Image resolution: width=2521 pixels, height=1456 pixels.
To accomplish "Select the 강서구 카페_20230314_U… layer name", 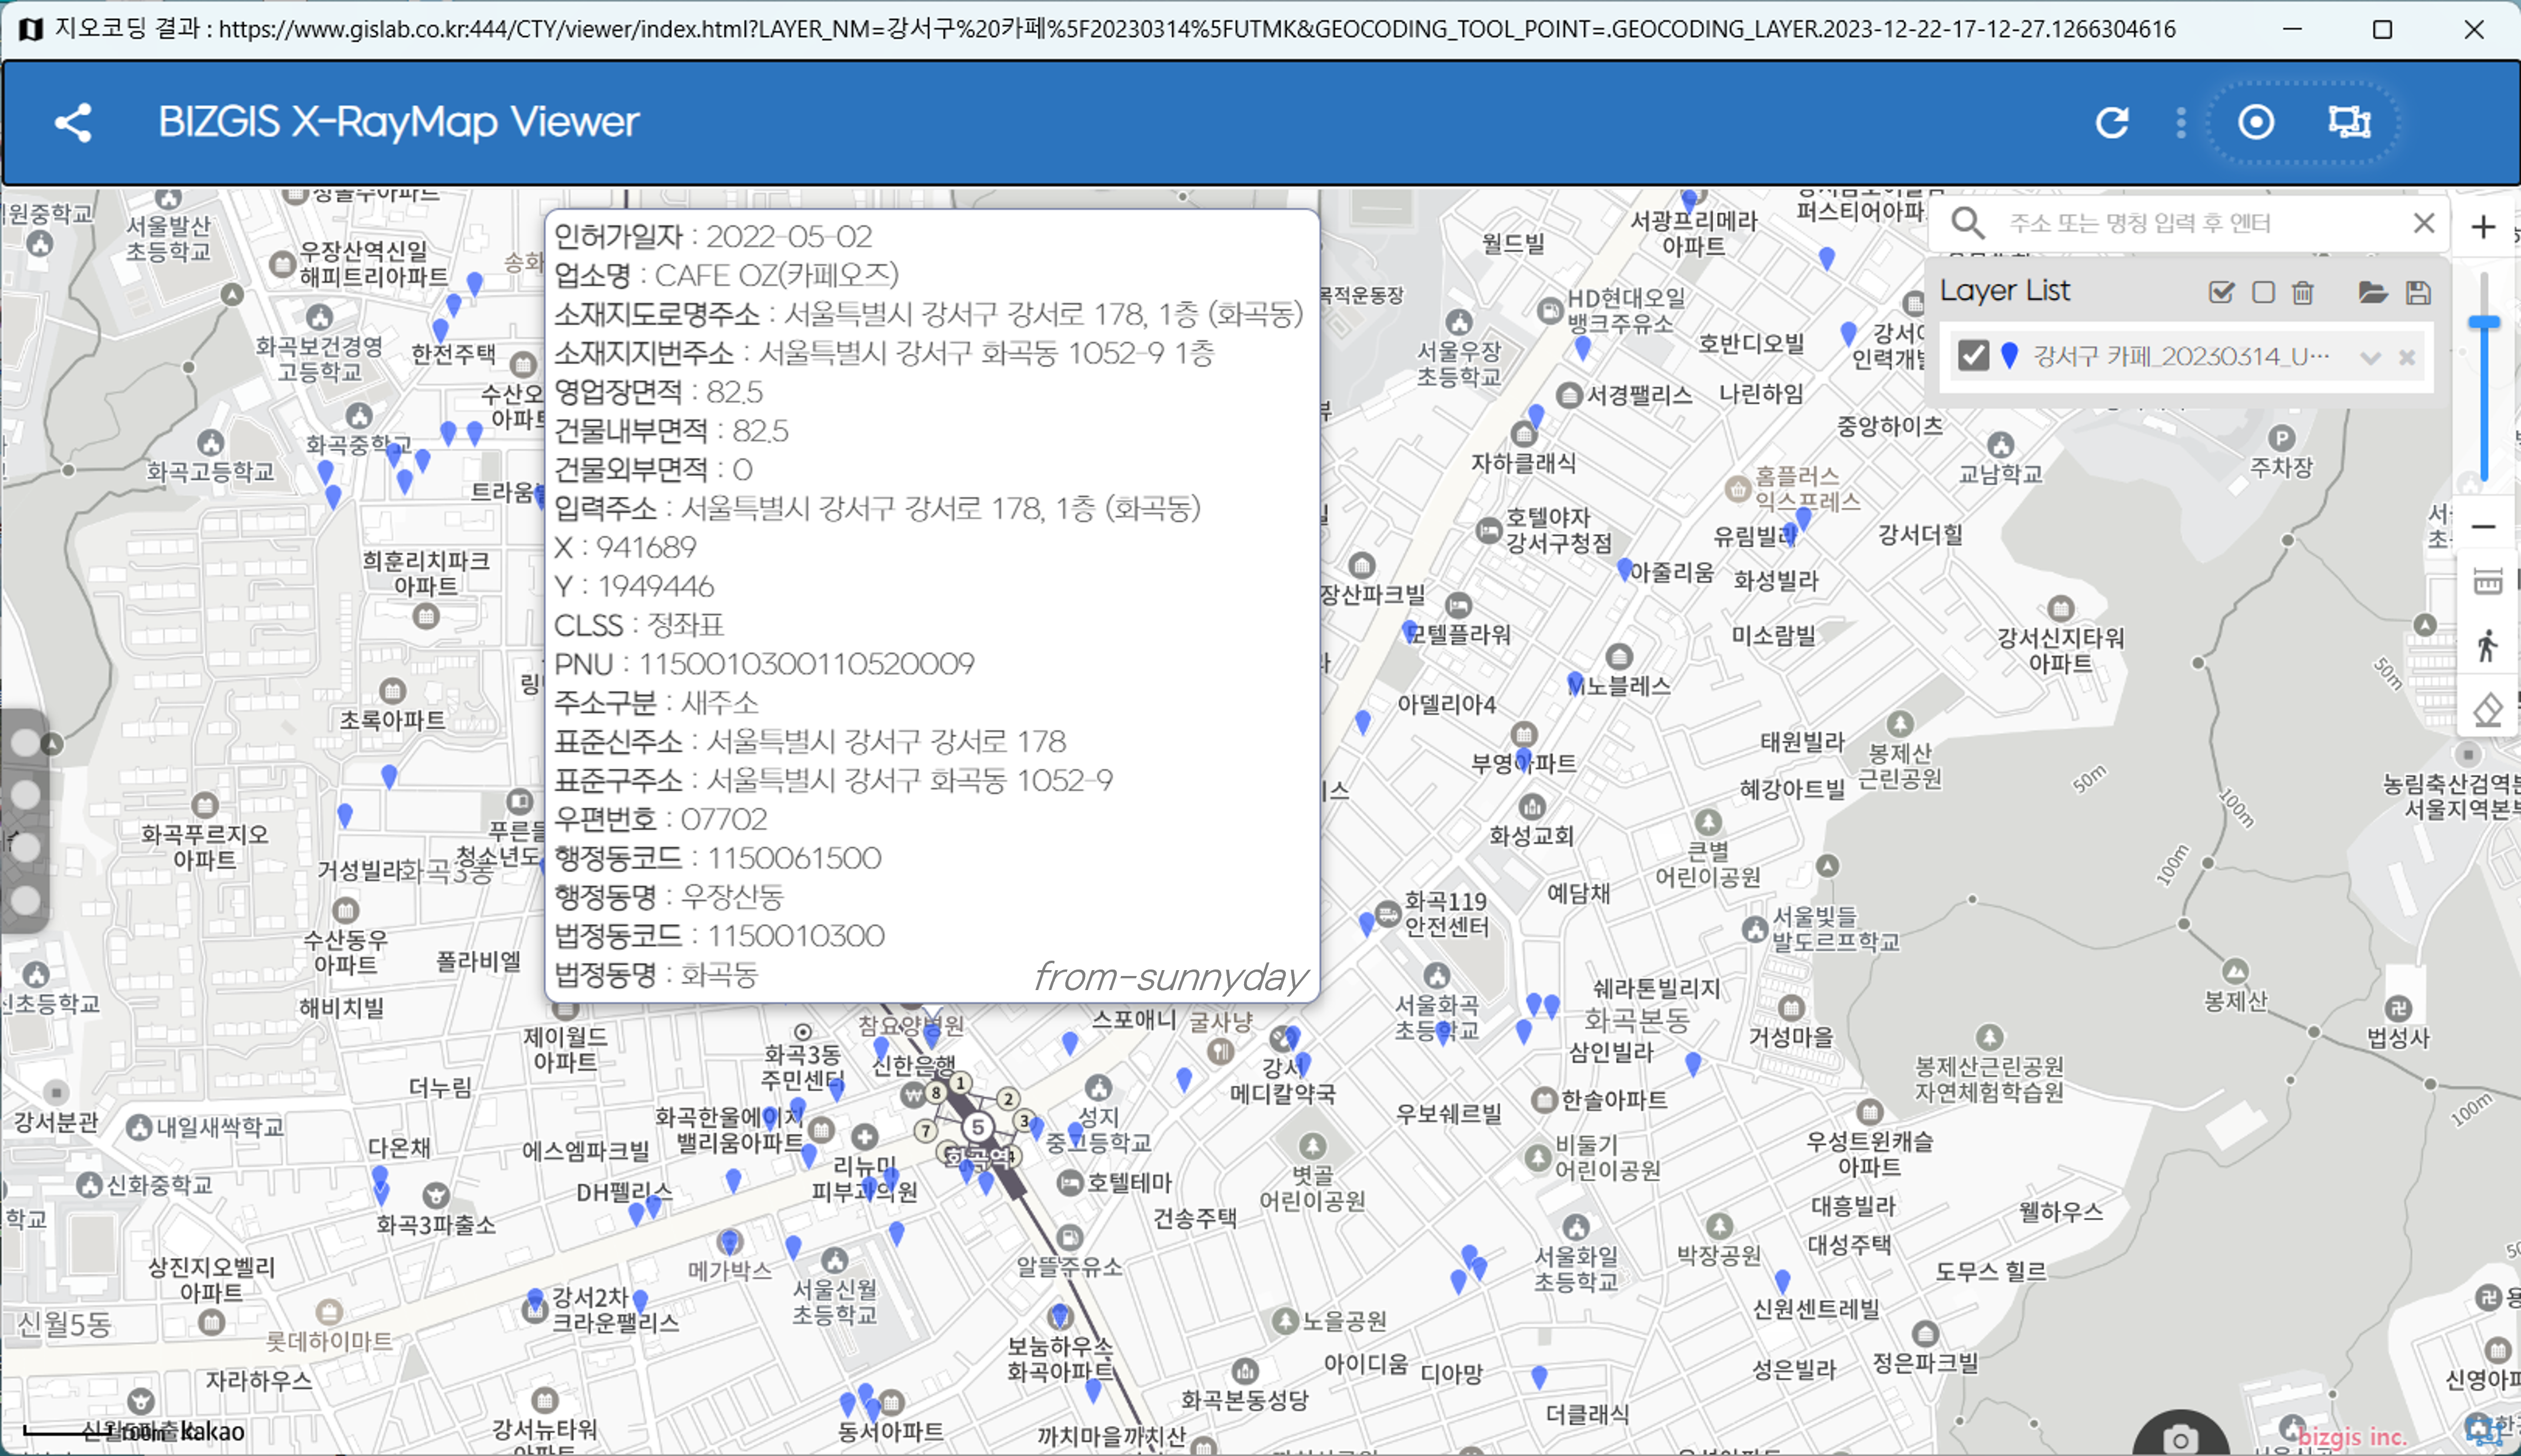I will (x=2181, y=356).
